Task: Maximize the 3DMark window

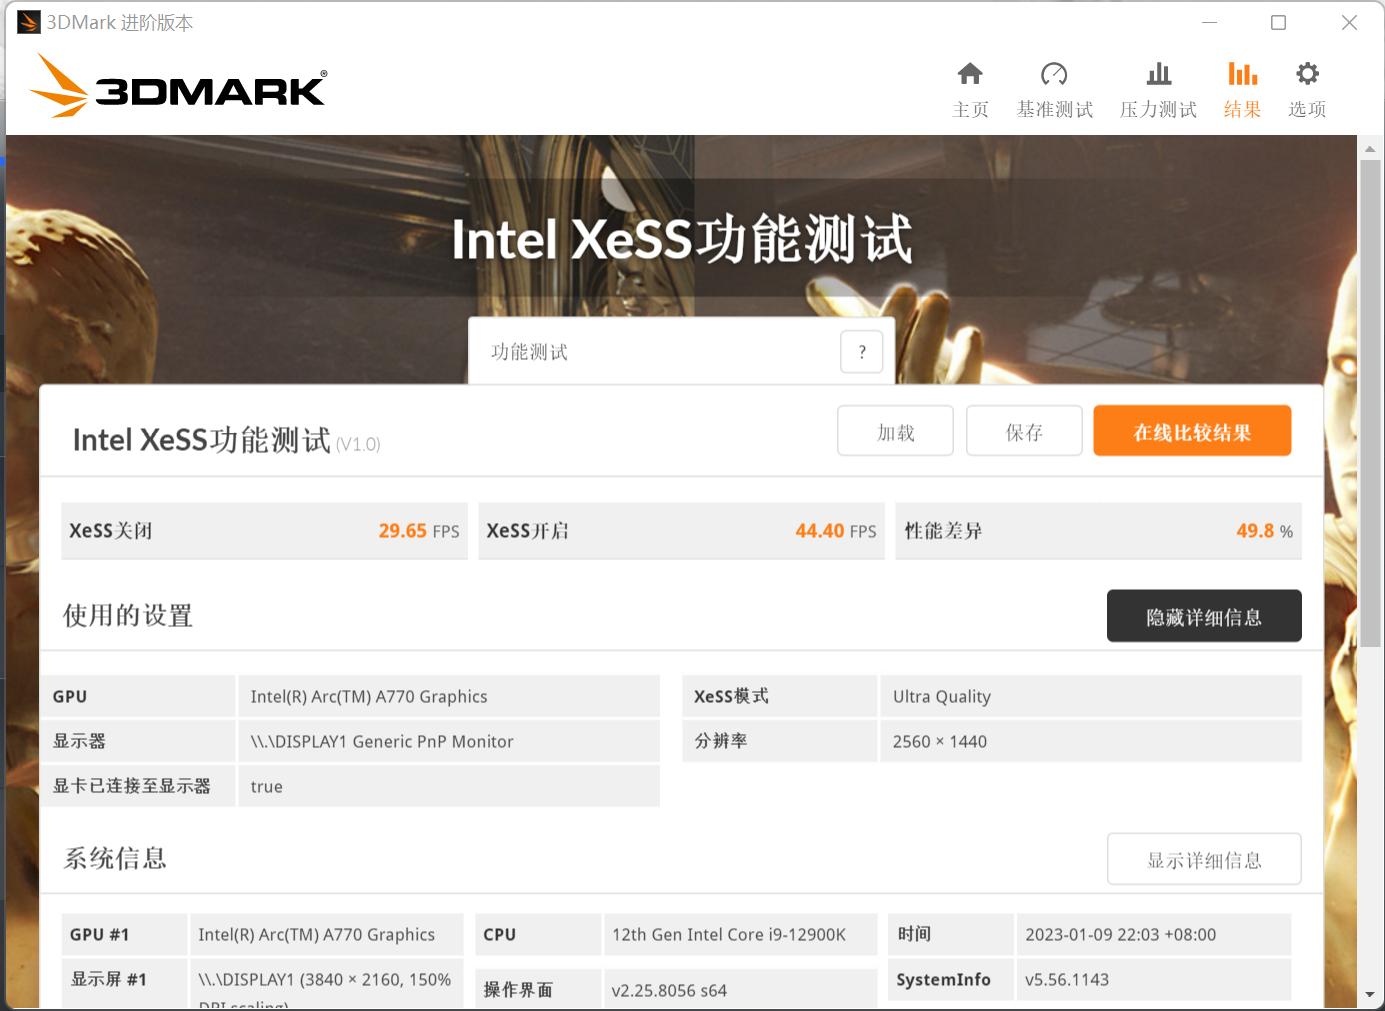Action: click(1278, 22)
